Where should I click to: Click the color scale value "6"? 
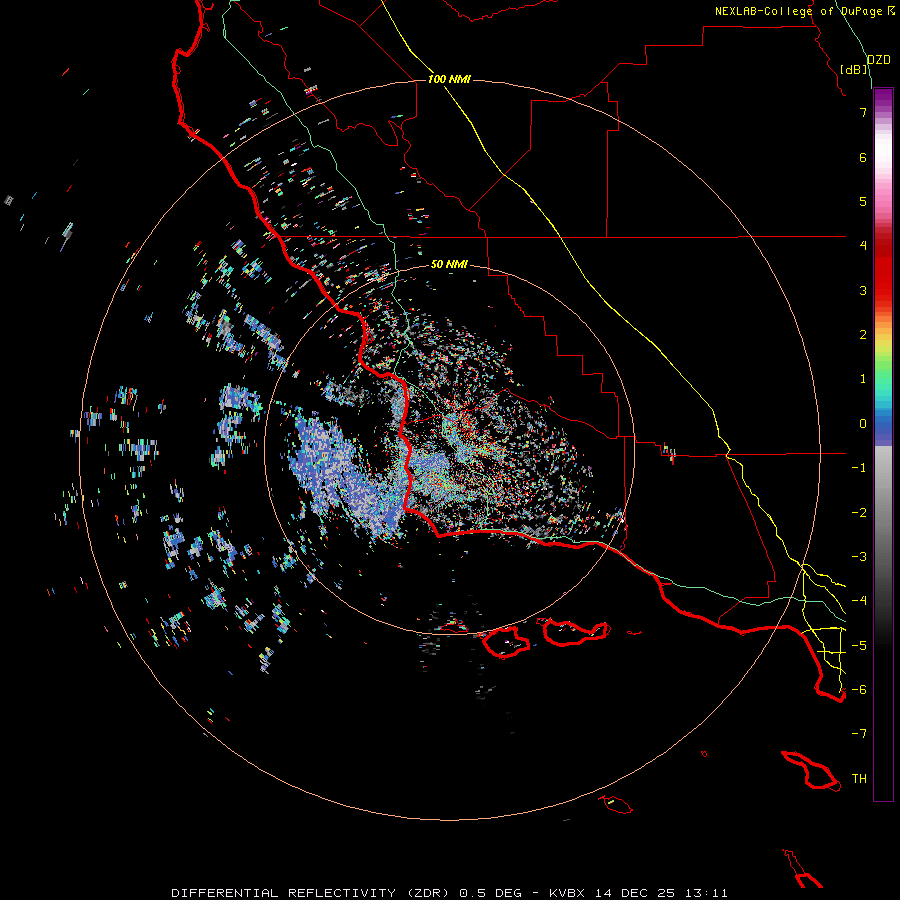[863, 157]
